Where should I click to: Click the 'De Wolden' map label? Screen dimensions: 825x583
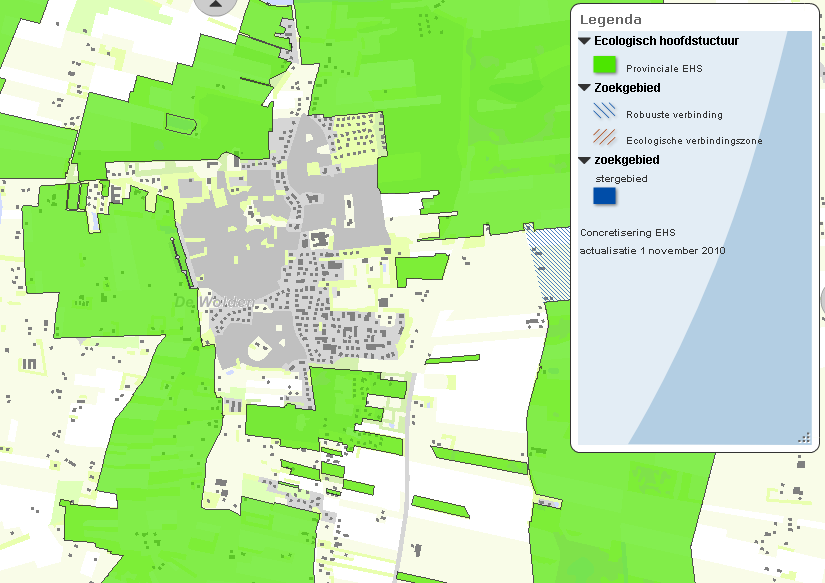214,302
